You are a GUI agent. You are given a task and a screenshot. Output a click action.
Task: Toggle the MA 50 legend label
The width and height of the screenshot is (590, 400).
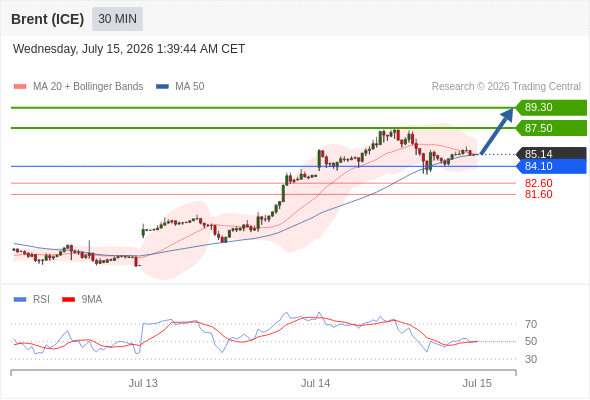(190, 87)
